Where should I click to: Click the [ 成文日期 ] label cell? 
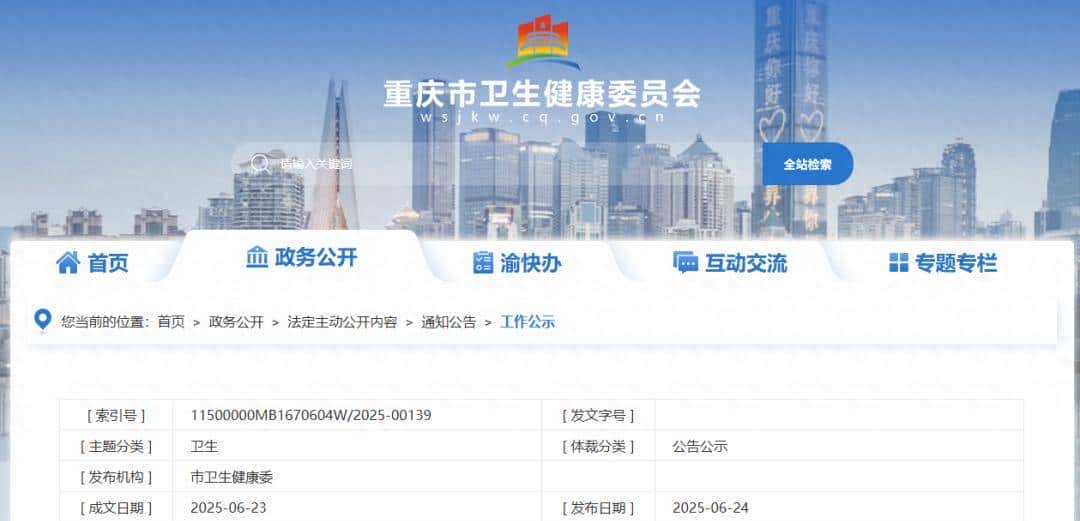(116, 507)
